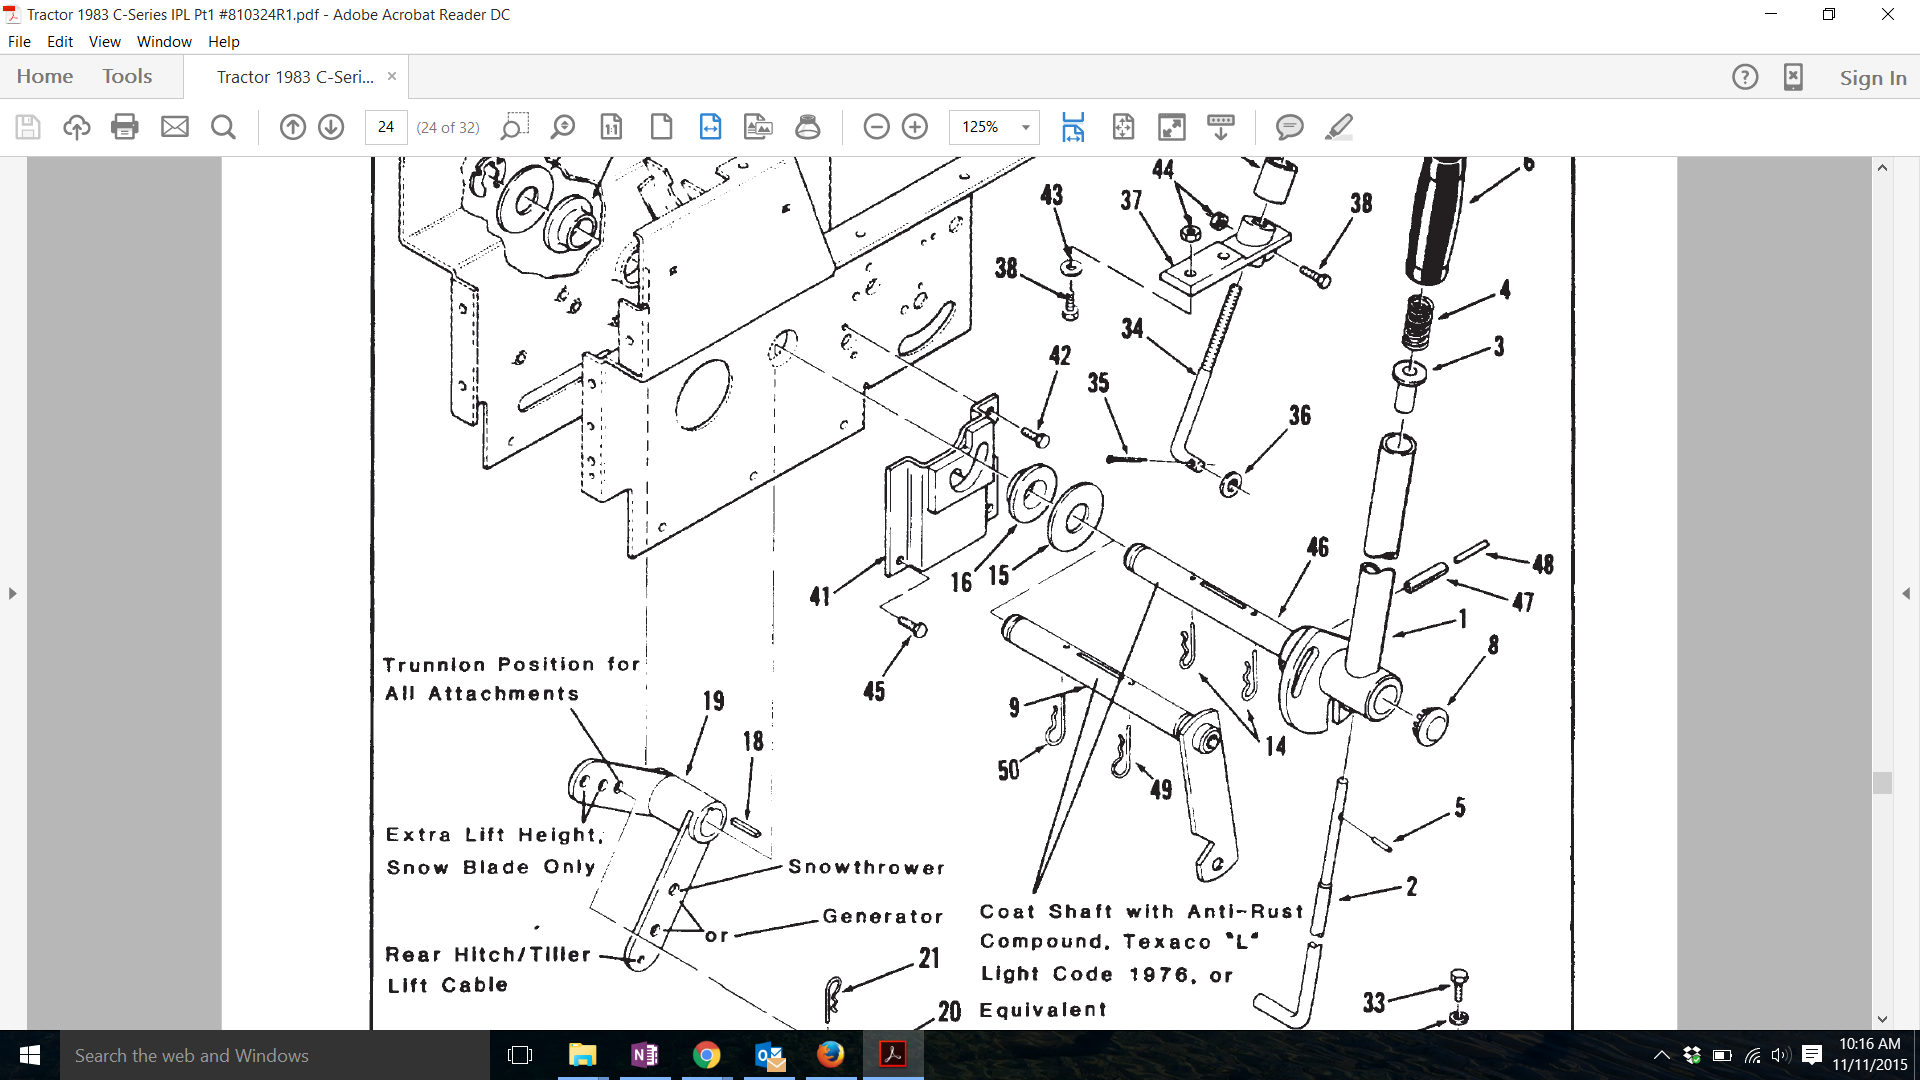Click the Print file icon
1920x1080 pixels.
125,127
